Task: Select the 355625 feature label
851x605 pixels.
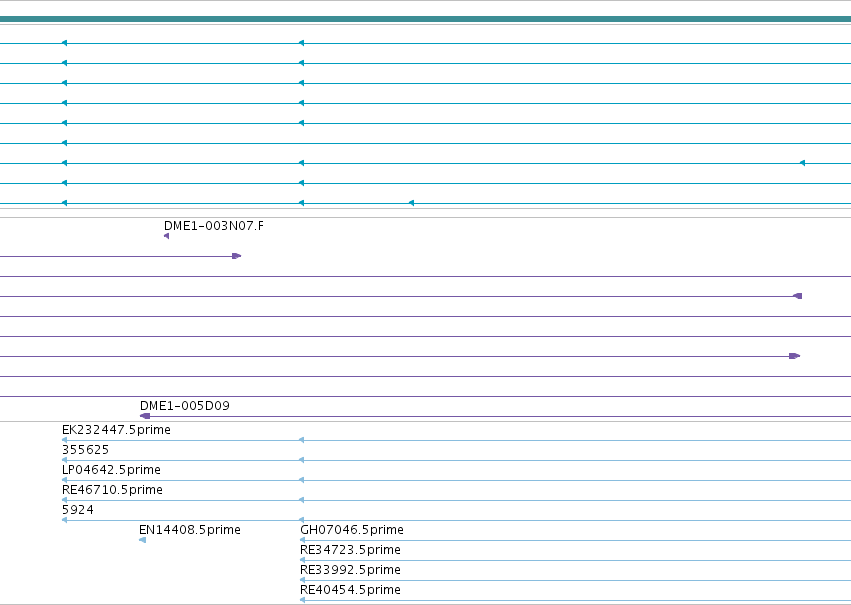Action: [85, 450]
